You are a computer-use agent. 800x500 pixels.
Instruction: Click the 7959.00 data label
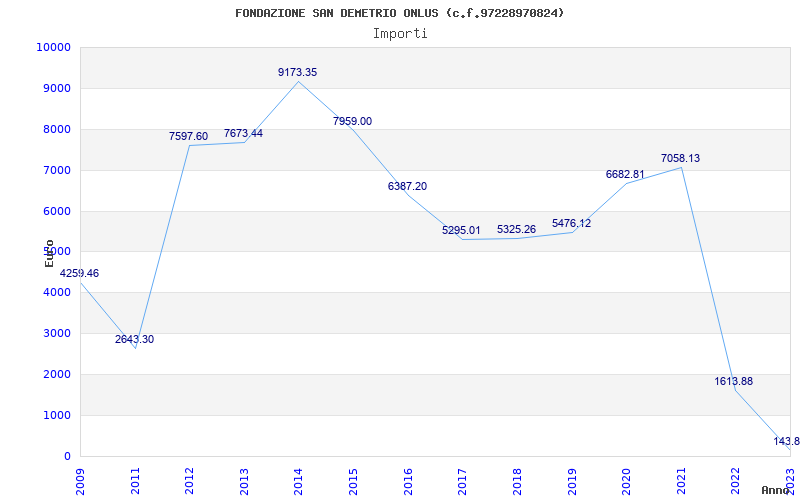[x=352, y=121]
